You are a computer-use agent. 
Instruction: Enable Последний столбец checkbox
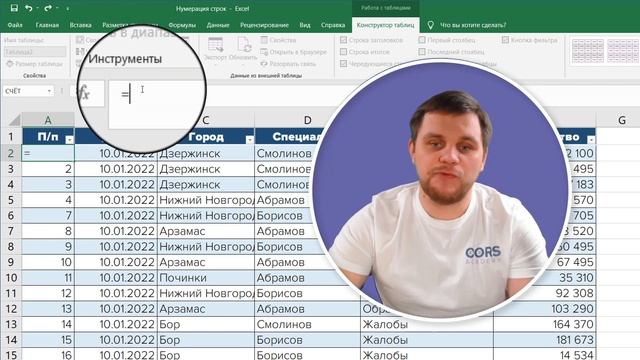coord(422,52)
